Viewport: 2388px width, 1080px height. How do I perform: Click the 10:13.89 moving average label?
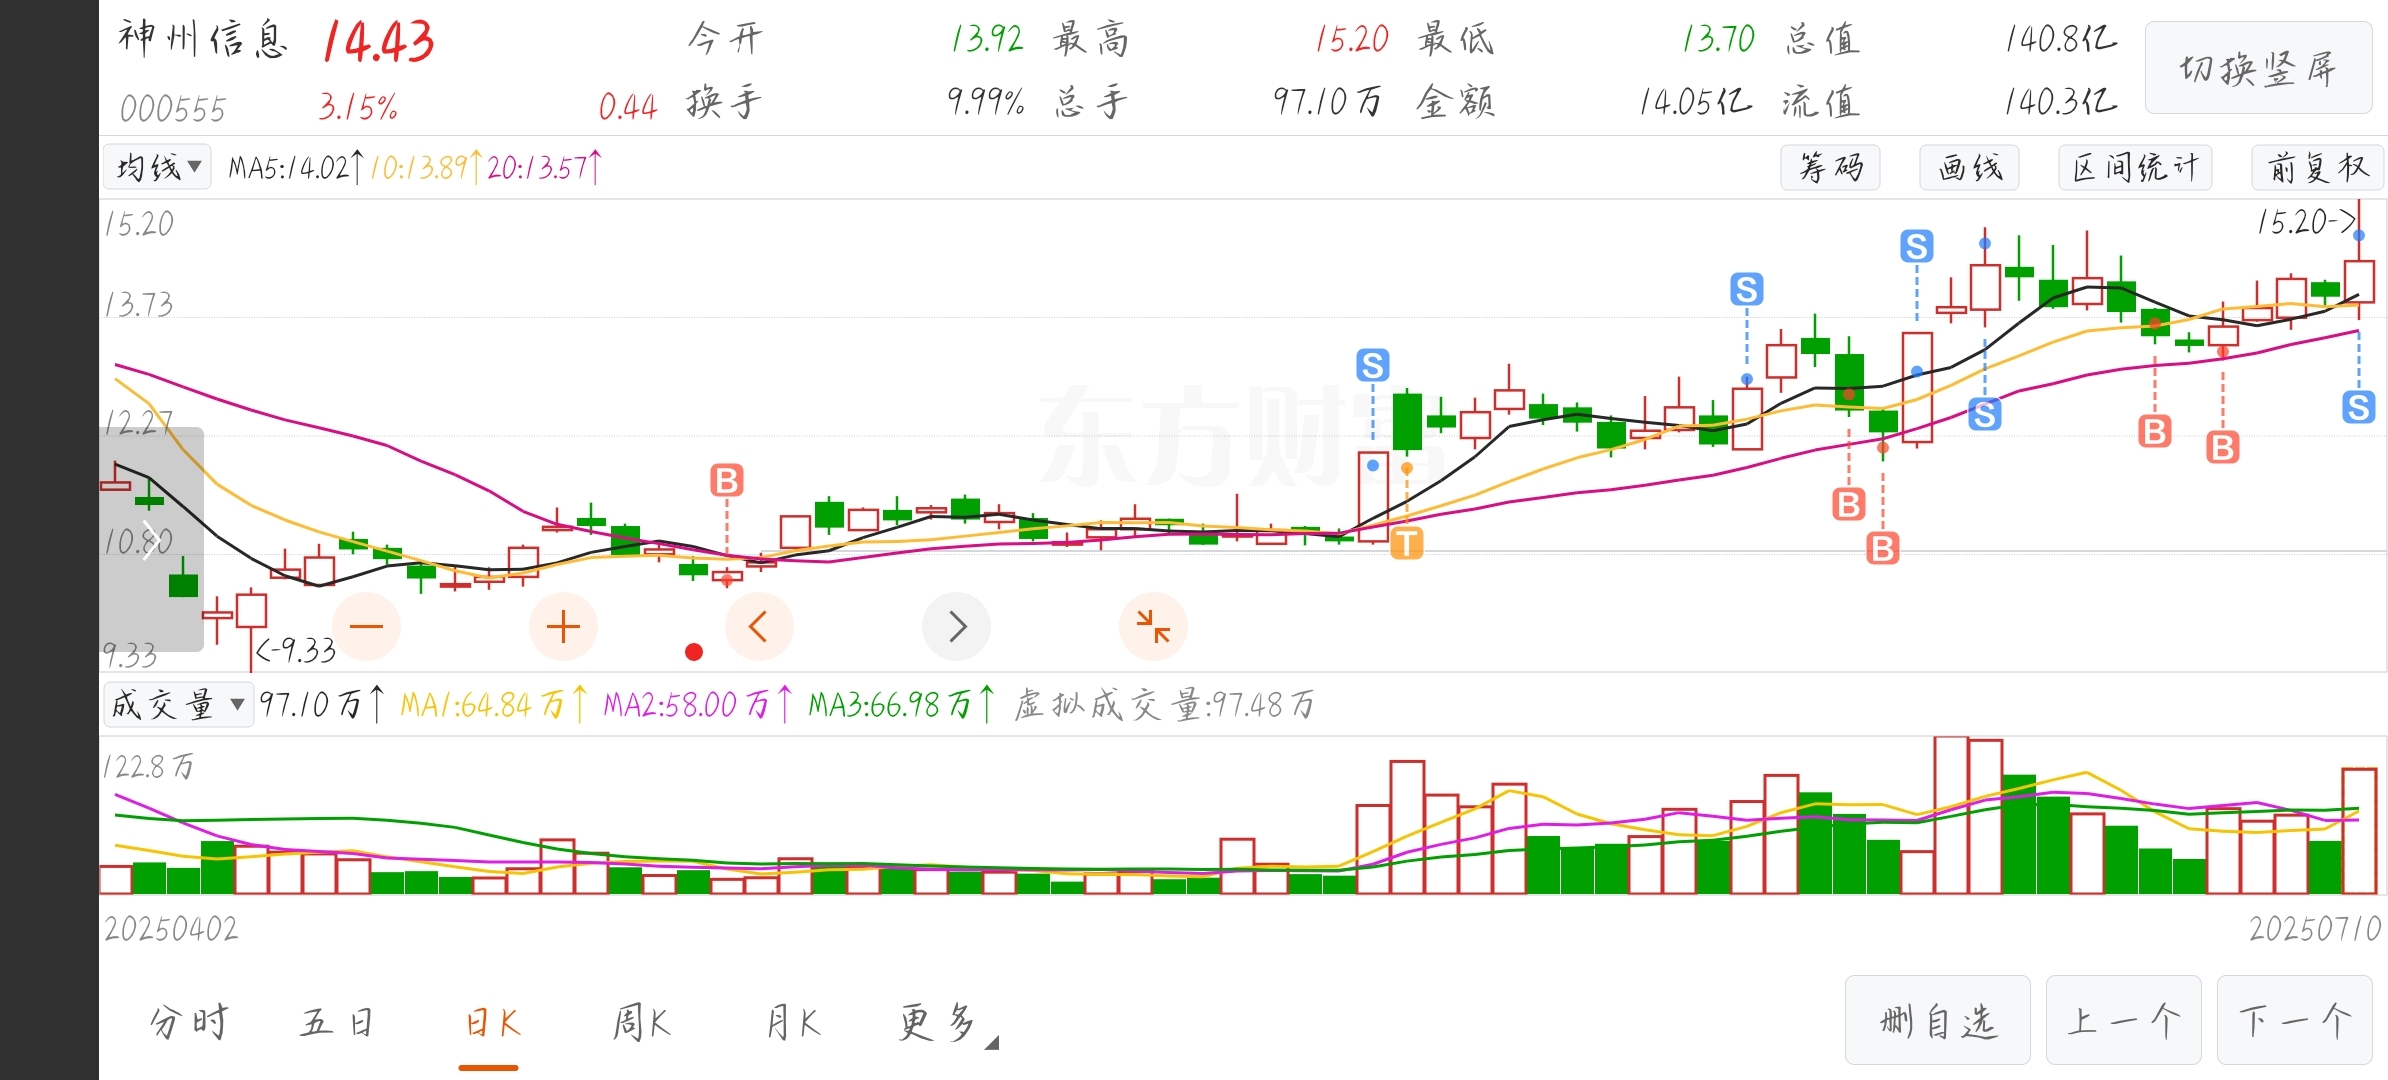425,167
